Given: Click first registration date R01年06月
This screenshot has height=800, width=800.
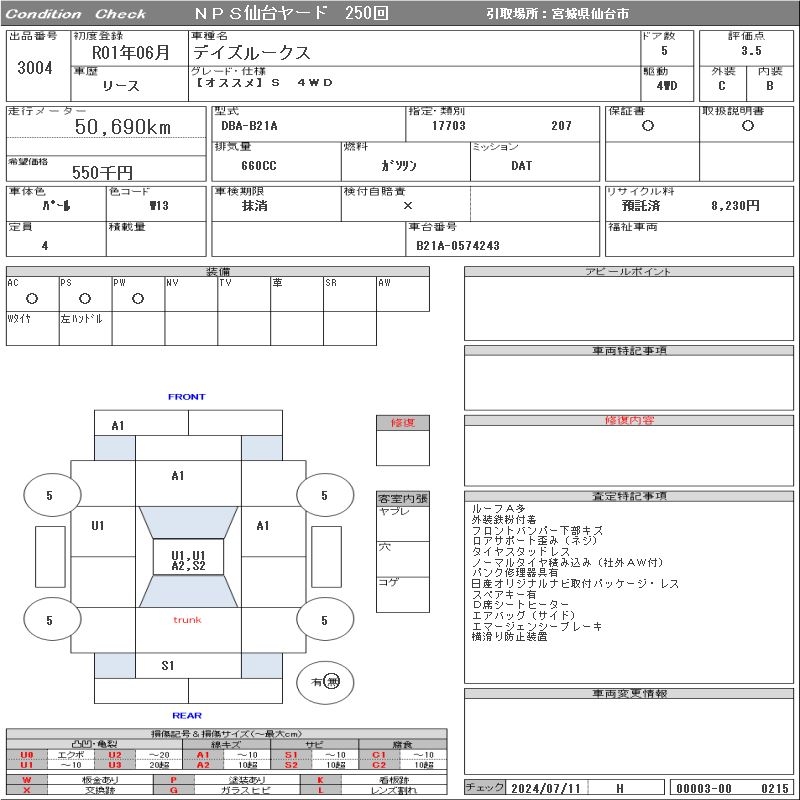Looking at the screenshot, I should 130,53.
